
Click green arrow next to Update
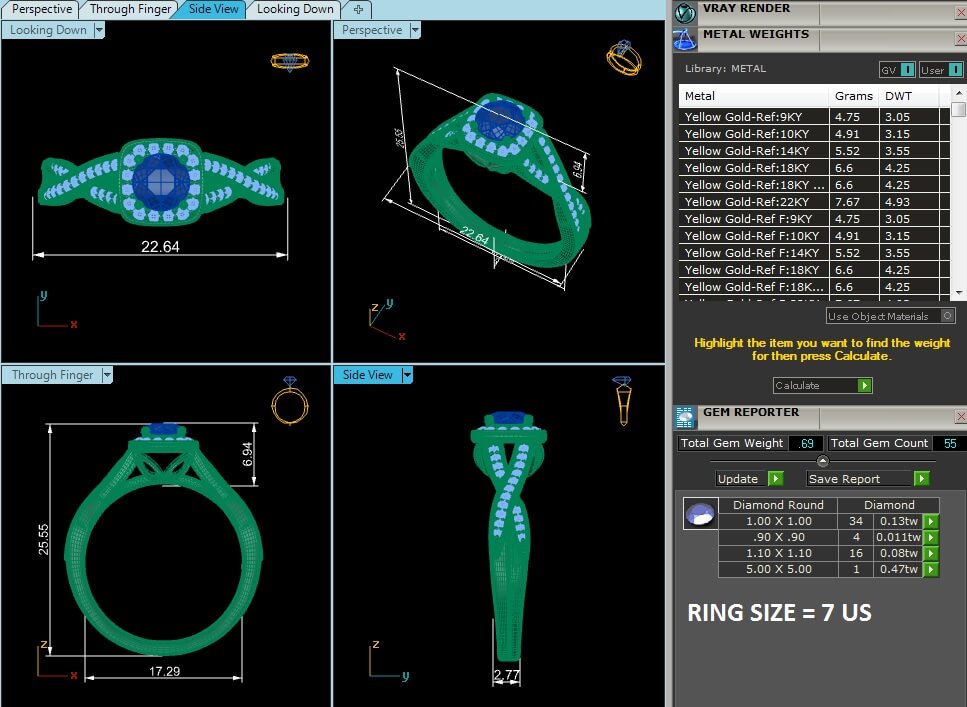[776, 479]
